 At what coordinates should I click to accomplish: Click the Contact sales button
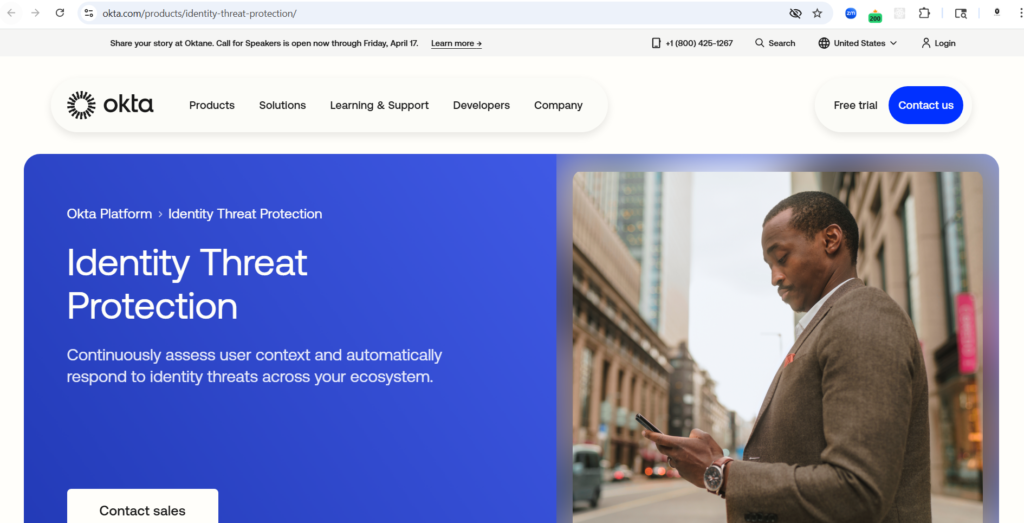coord(142,510)
